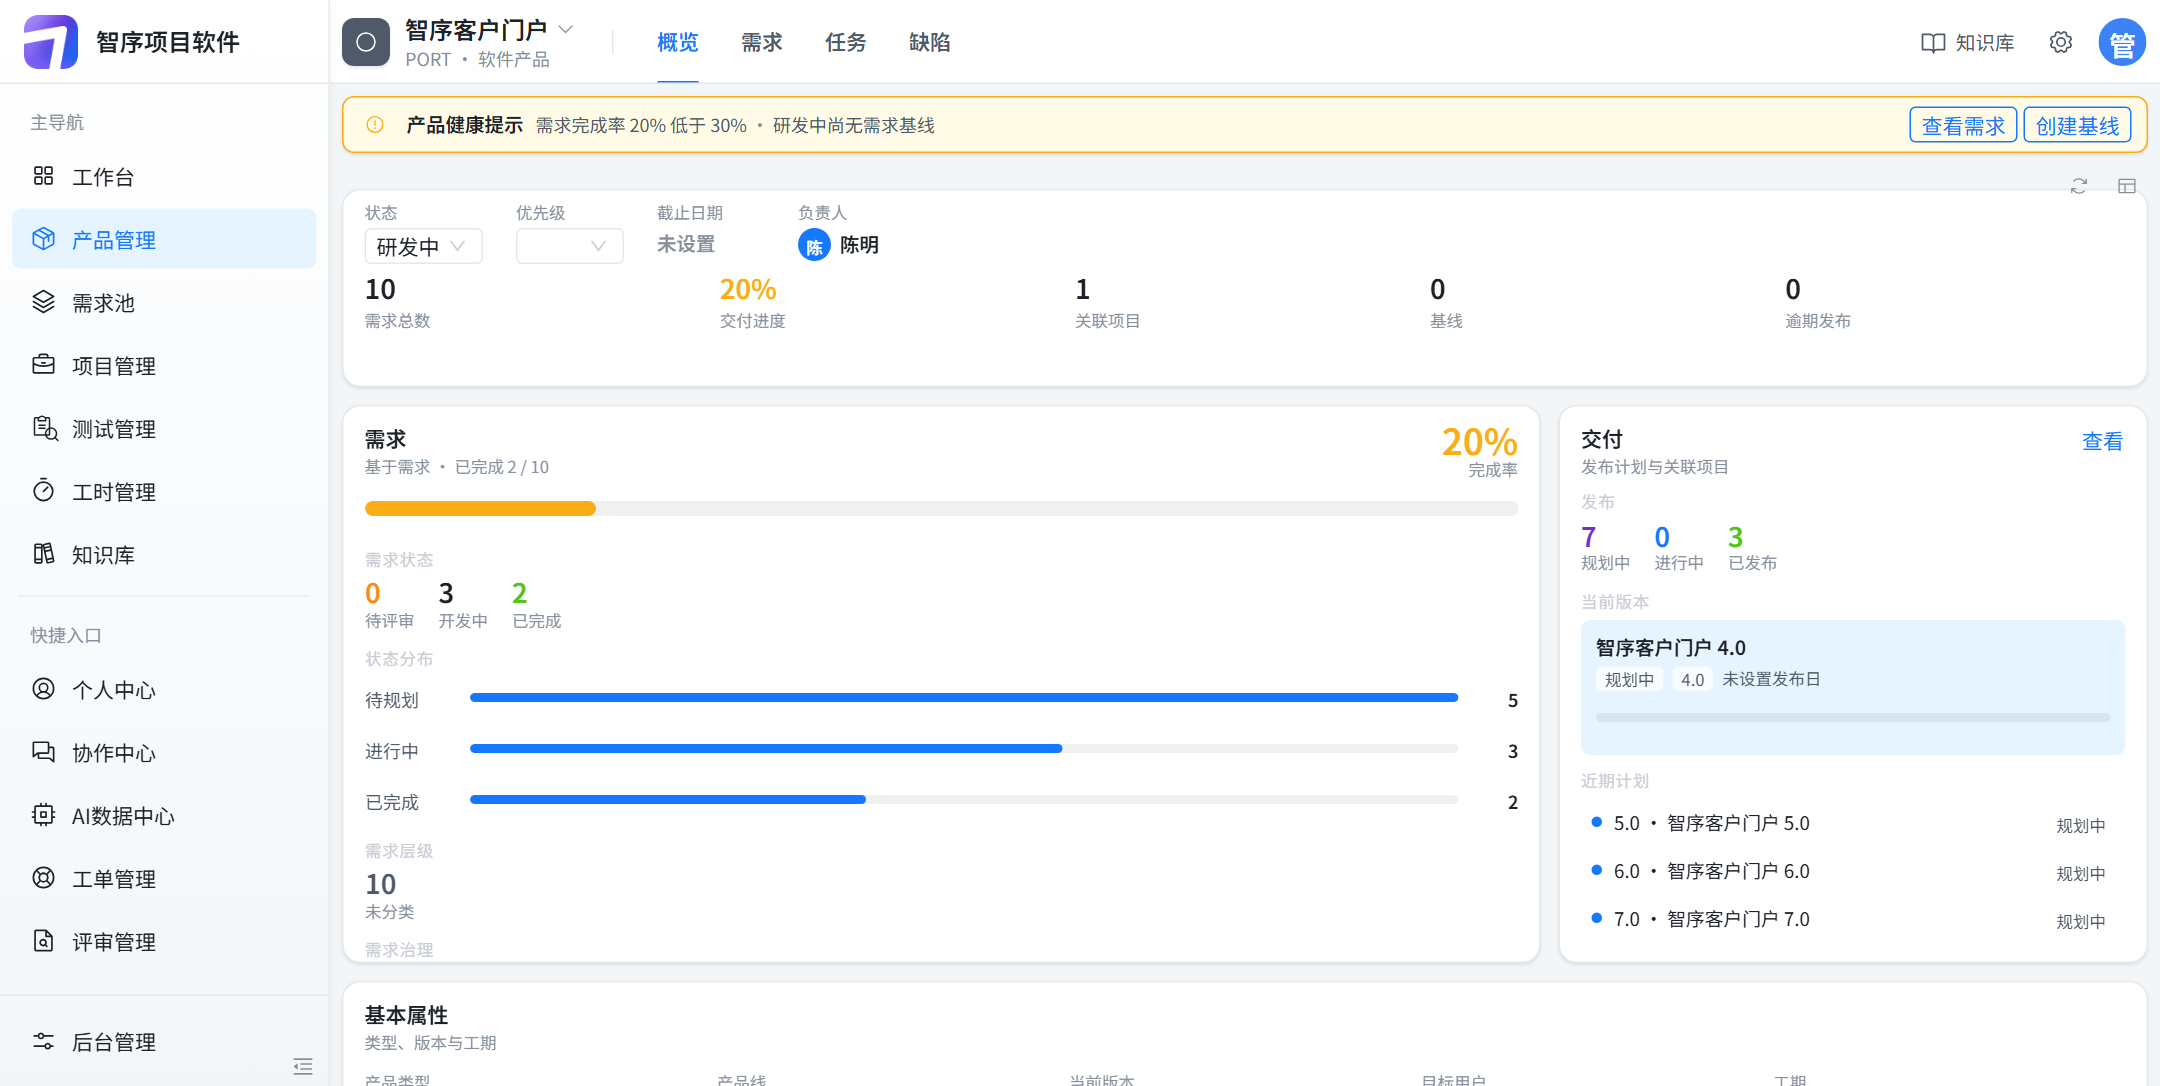The height and width of the screenshot is (1086, 2160).
Task: Switch to the 概览 tab
Action: (677, 42)
